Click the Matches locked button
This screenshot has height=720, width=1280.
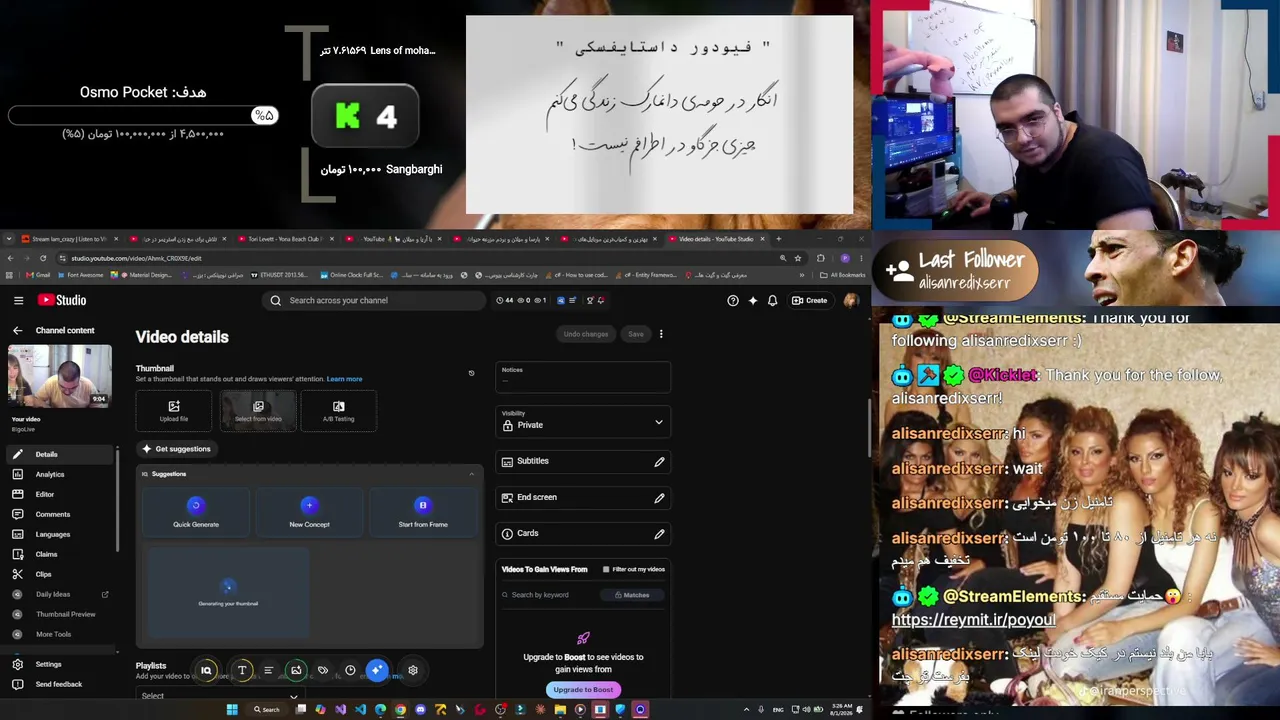pos(631,595)
